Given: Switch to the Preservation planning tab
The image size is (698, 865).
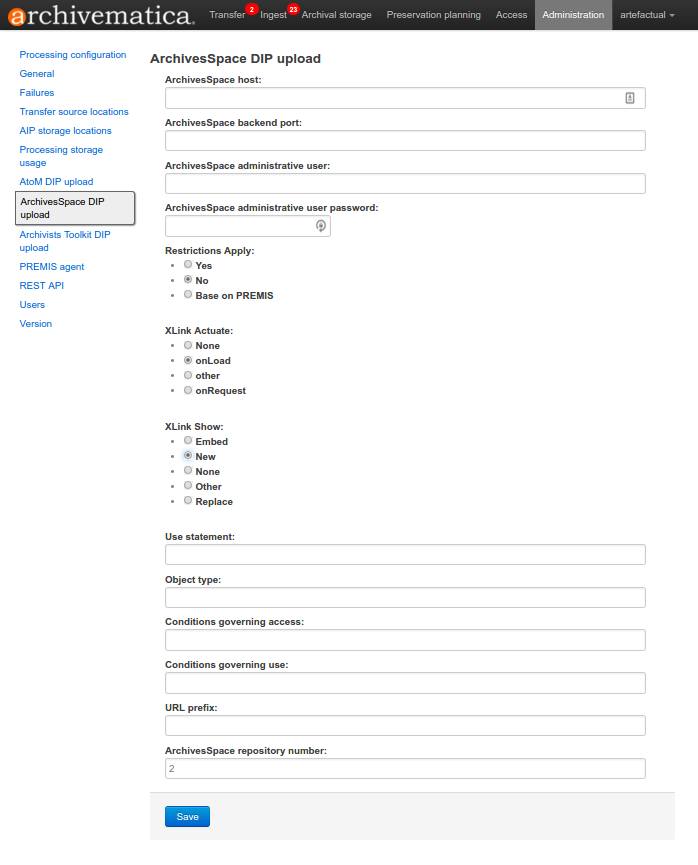Looking at the screenshot, I should (433, 15).
